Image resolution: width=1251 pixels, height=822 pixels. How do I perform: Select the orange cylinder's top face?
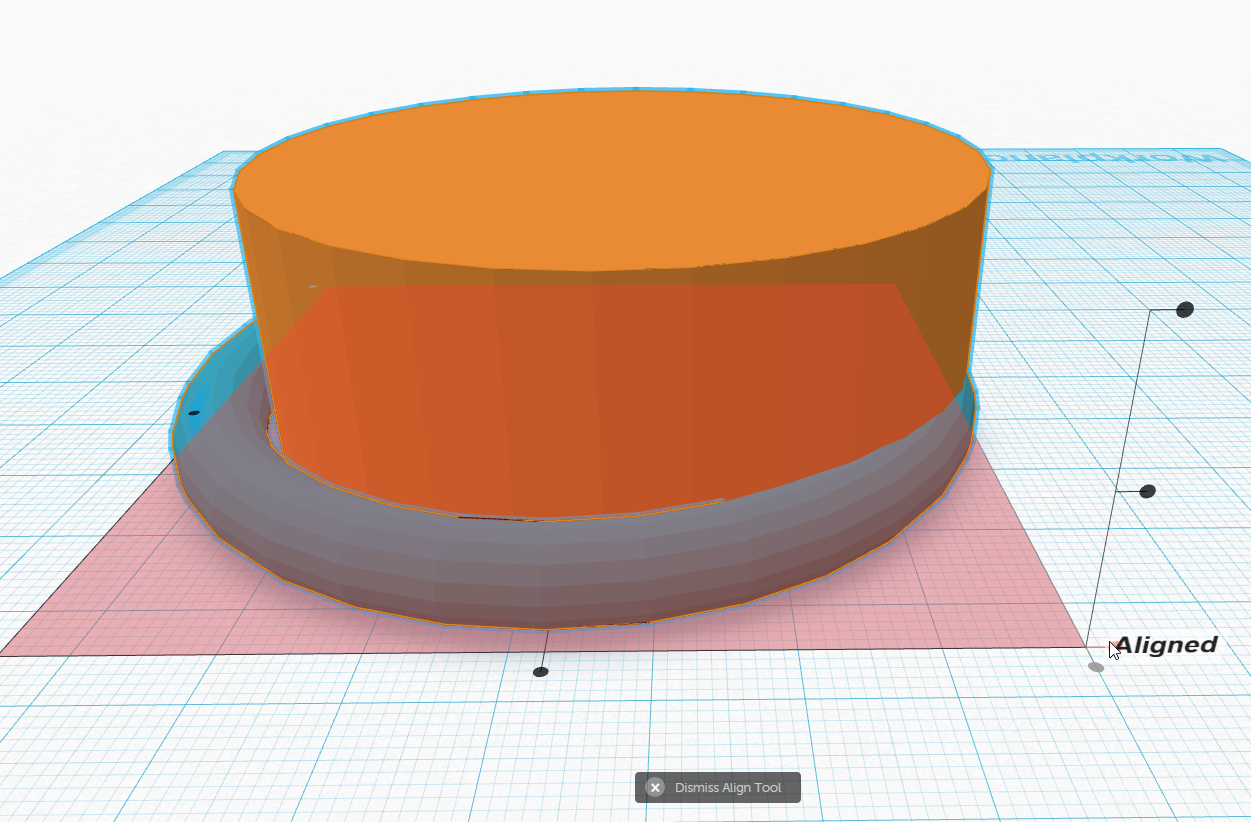[612, 180]
